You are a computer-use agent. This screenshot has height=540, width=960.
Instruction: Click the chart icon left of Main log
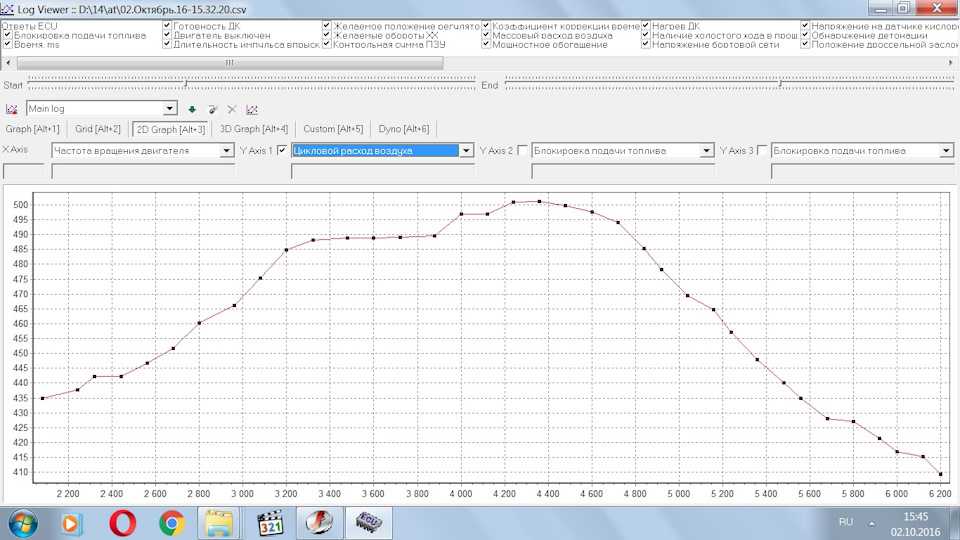[x=12, y=109]
